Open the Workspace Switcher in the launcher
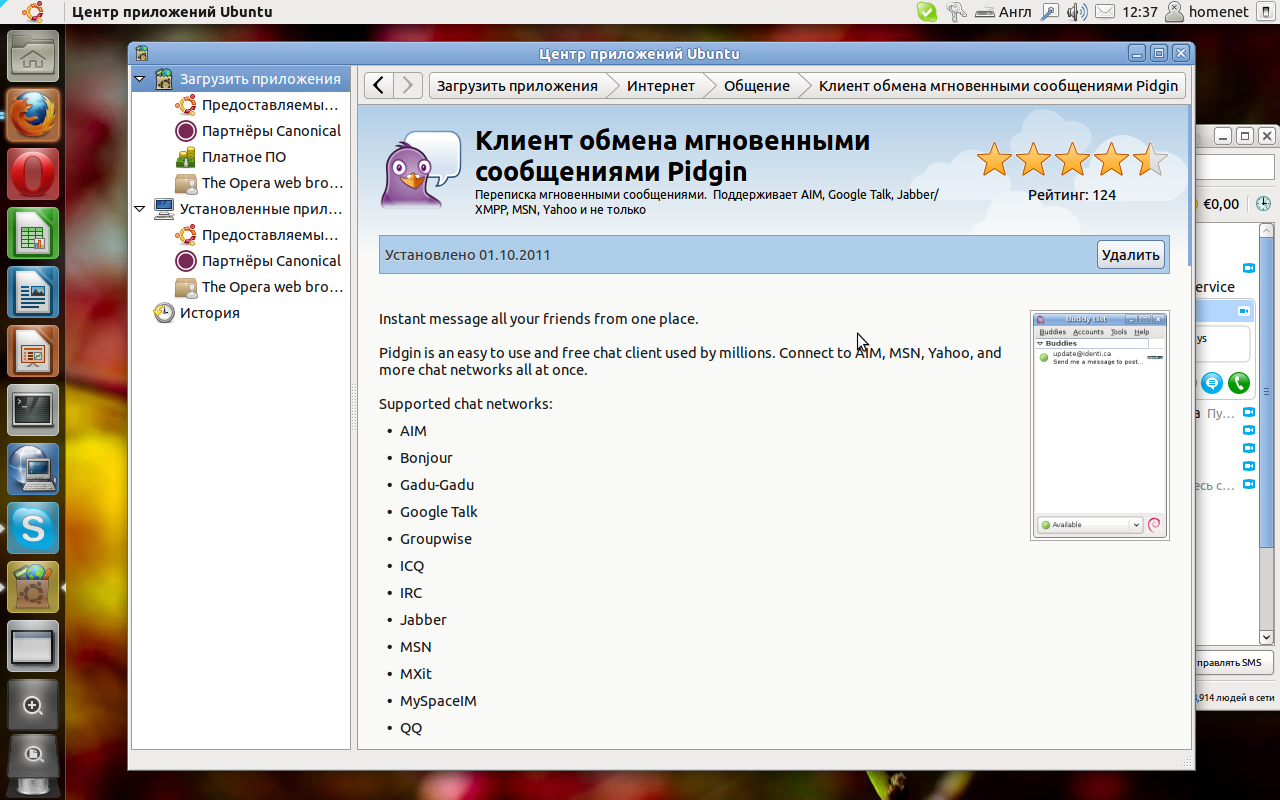The height and width of the screenshot is (800, 1280). click(x=34, y=645)
